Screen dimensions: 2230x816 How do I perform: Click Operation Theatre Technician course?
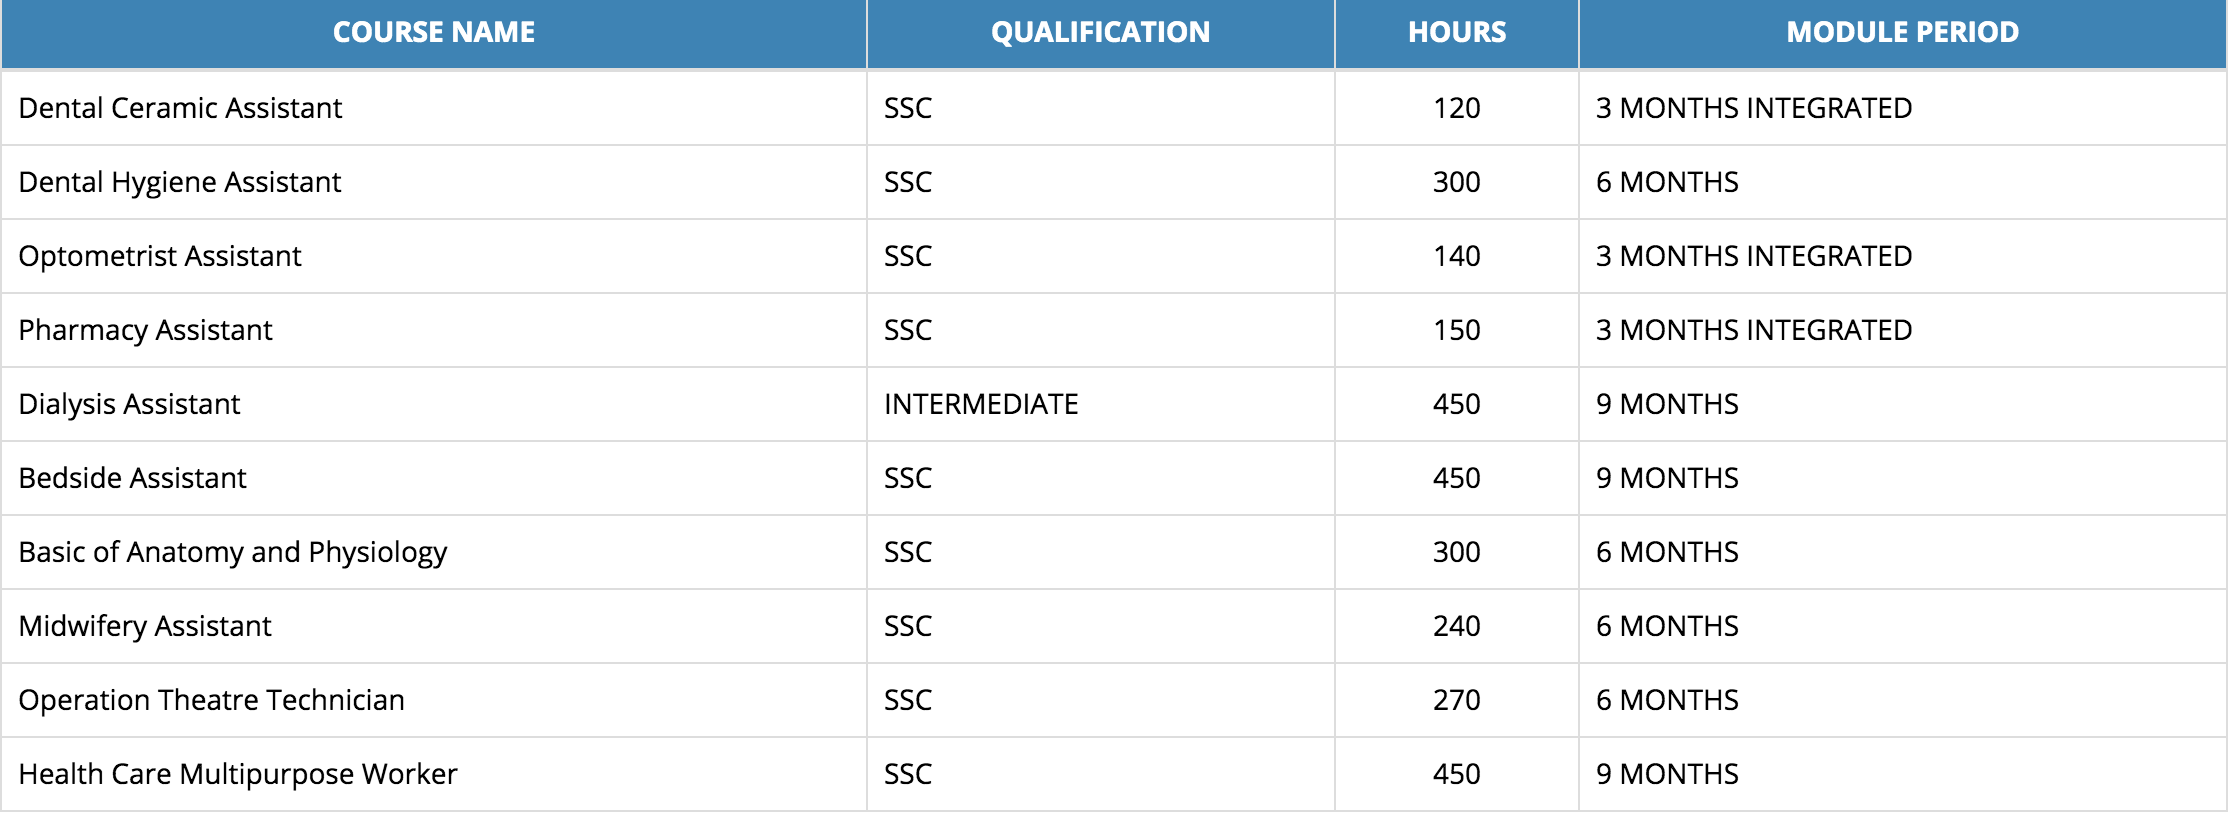pyautogui.click(x=211, y=700)
